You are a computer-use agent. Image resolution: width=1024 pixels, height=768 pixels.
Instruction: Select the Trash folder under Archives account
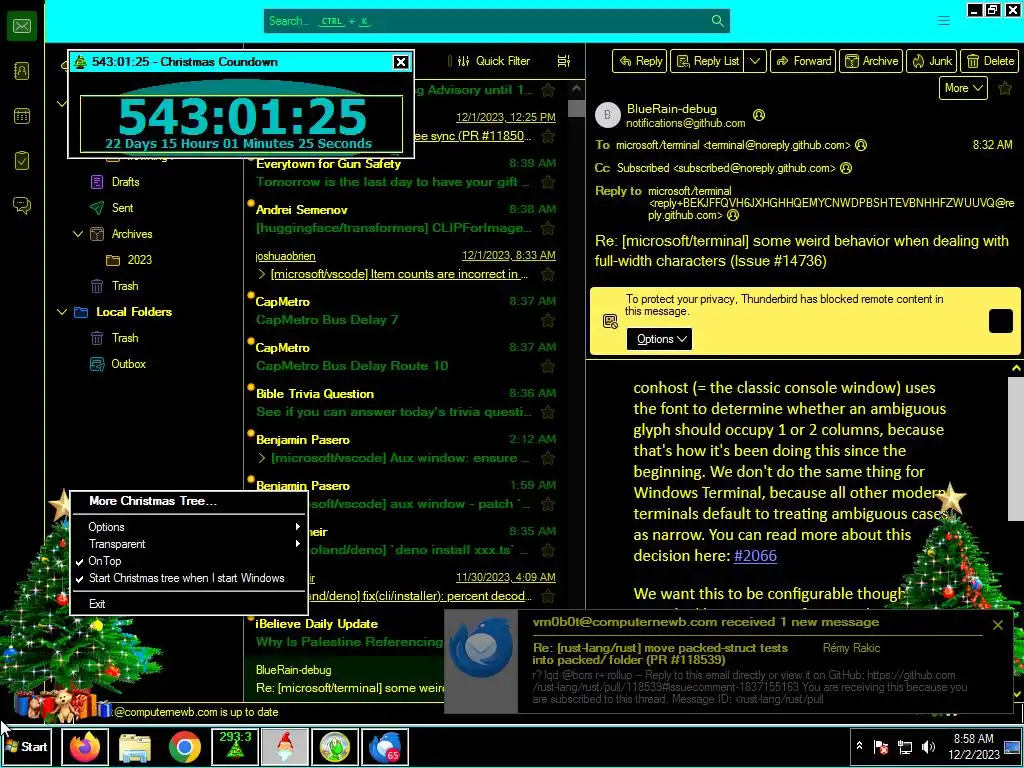pyautogui.click(x=125, y=286)
